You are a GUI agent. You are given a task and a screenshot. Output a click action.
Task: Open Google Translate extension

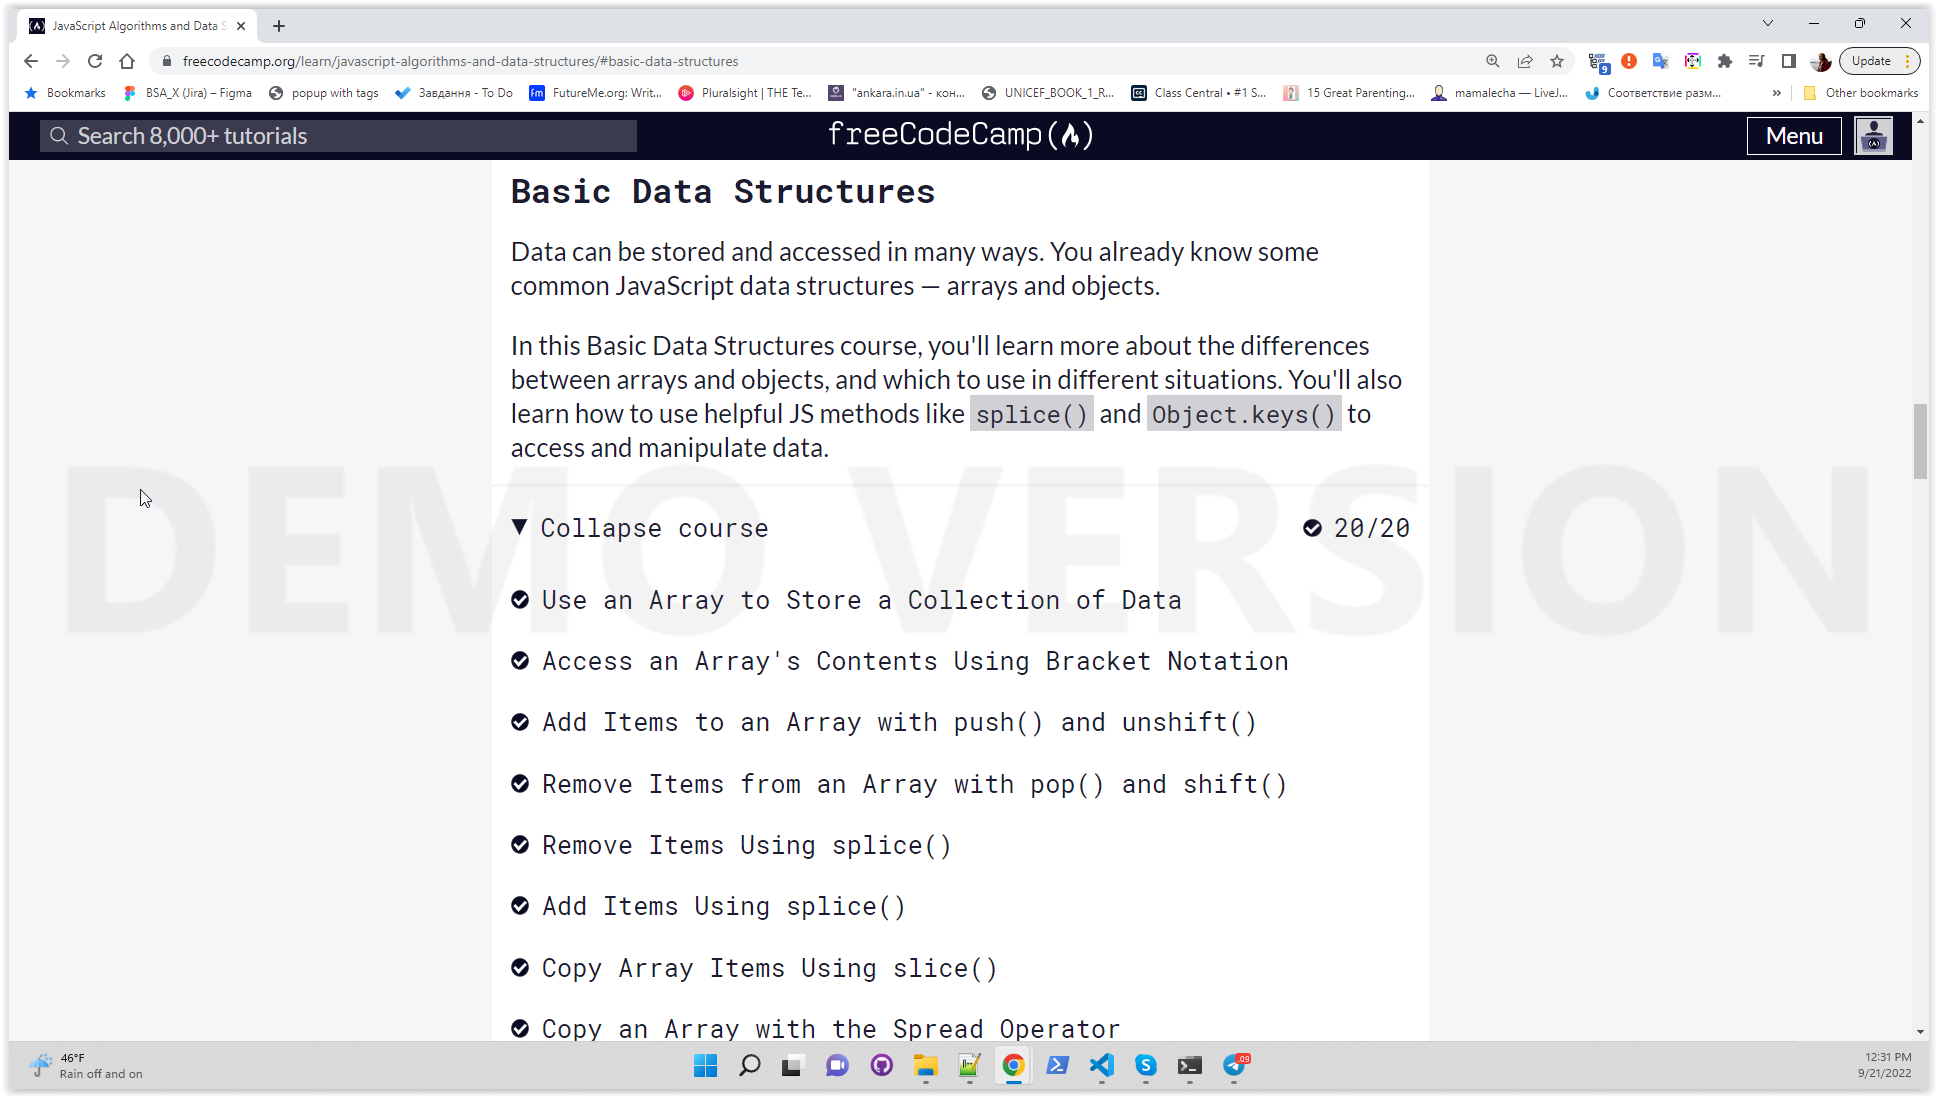(1661, 61)
